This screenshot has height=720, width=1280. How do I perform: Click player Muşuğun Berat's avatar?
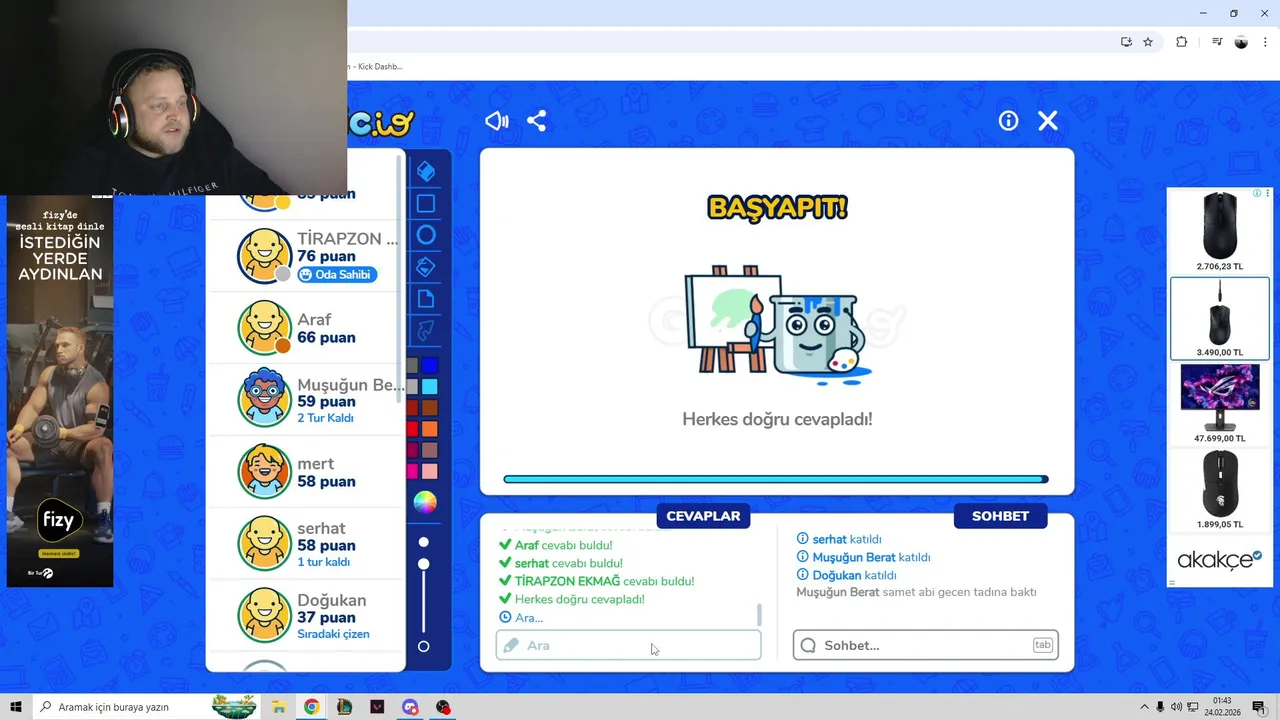click(x=264, y=398)
